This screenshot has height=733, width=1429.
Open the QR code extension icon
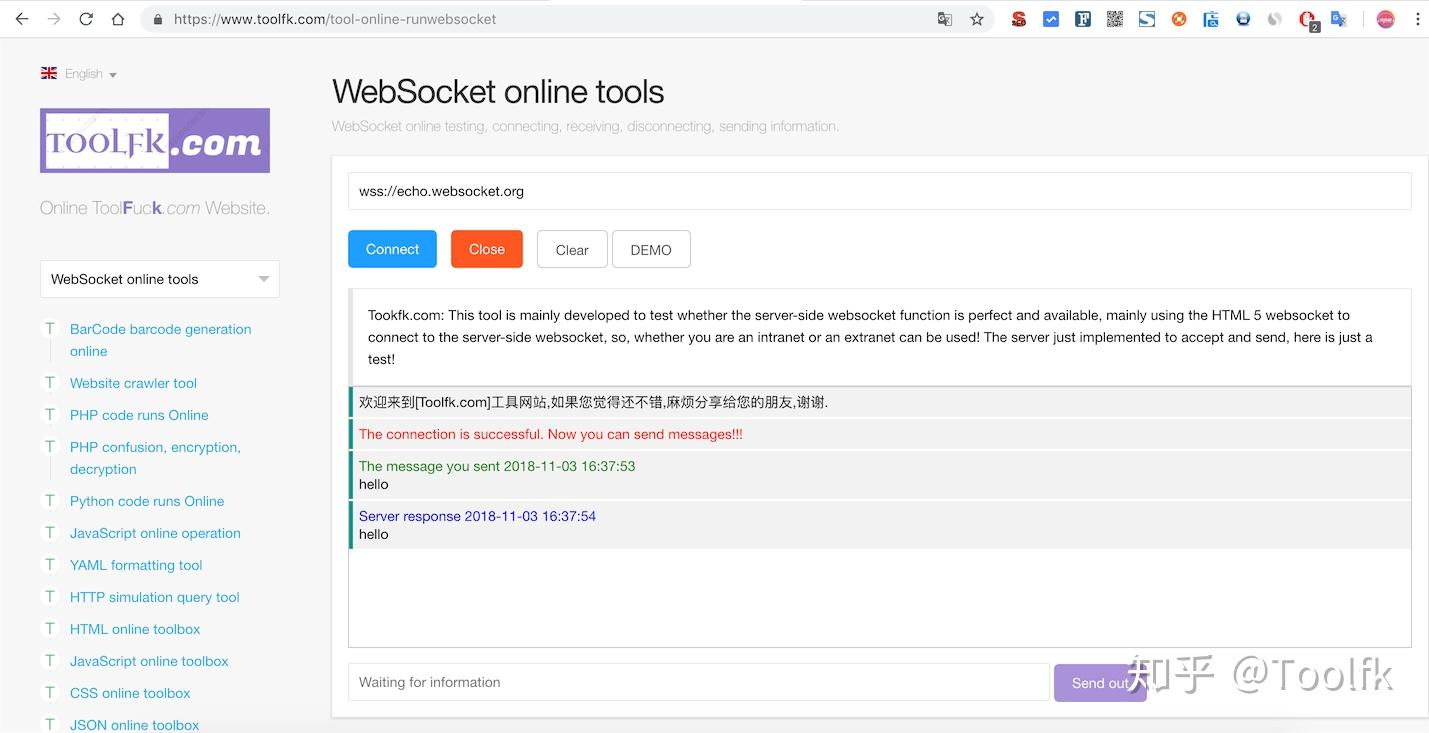click(1114, 19)
